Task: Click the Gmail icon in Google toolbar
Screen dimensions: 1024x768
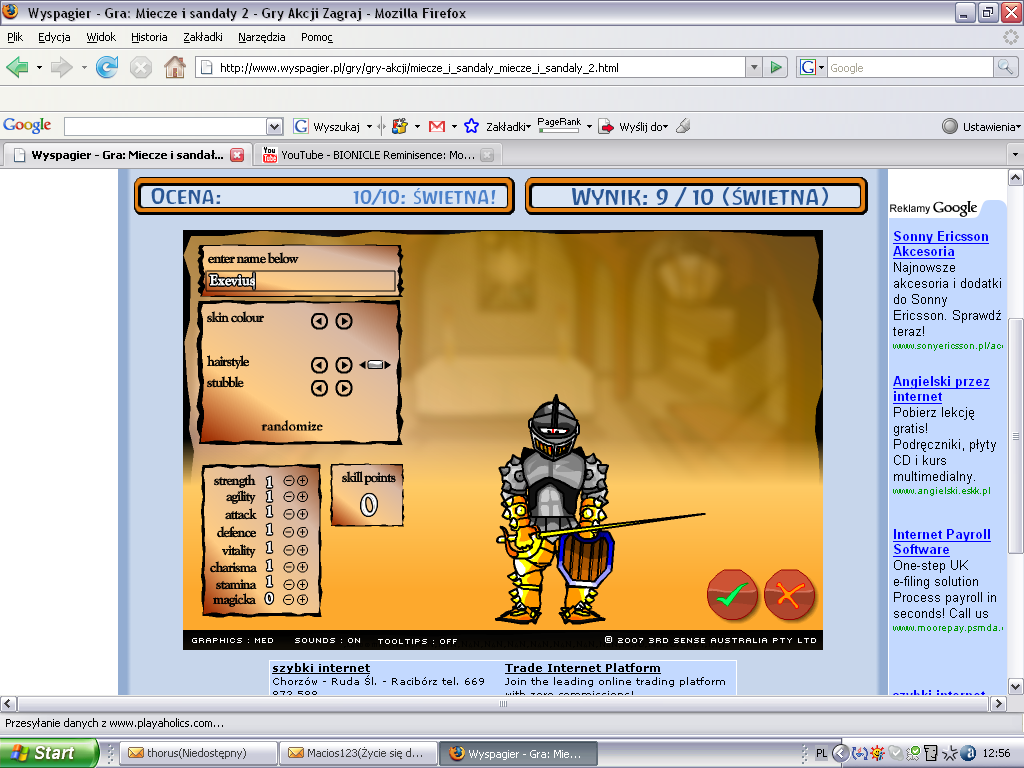Action: pos(436,127)
